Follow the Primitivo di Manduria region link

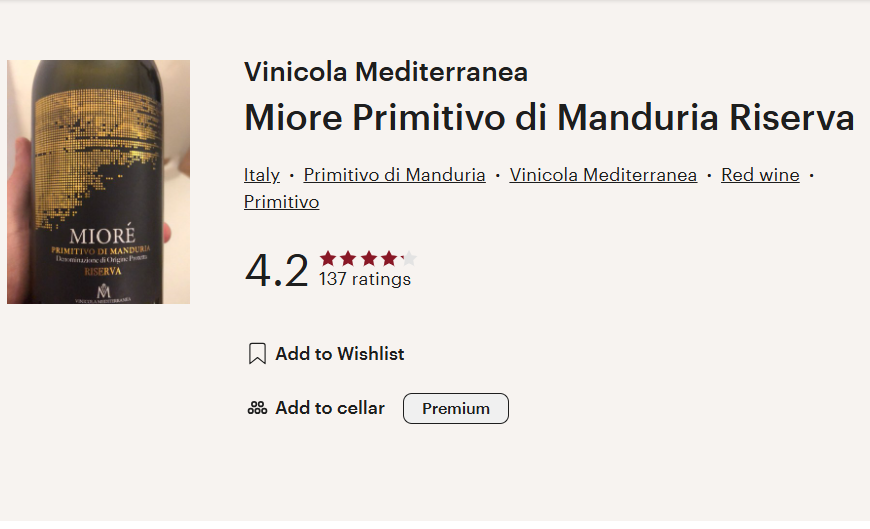[394, 175]
